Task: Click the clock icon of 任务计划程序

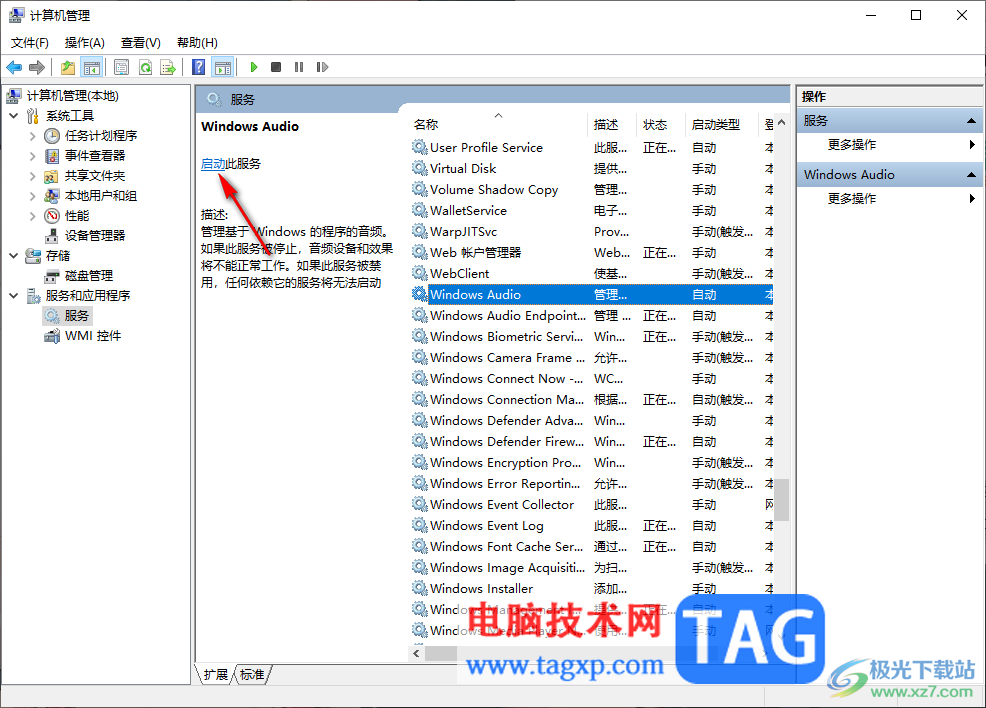Action: (52, 136)
